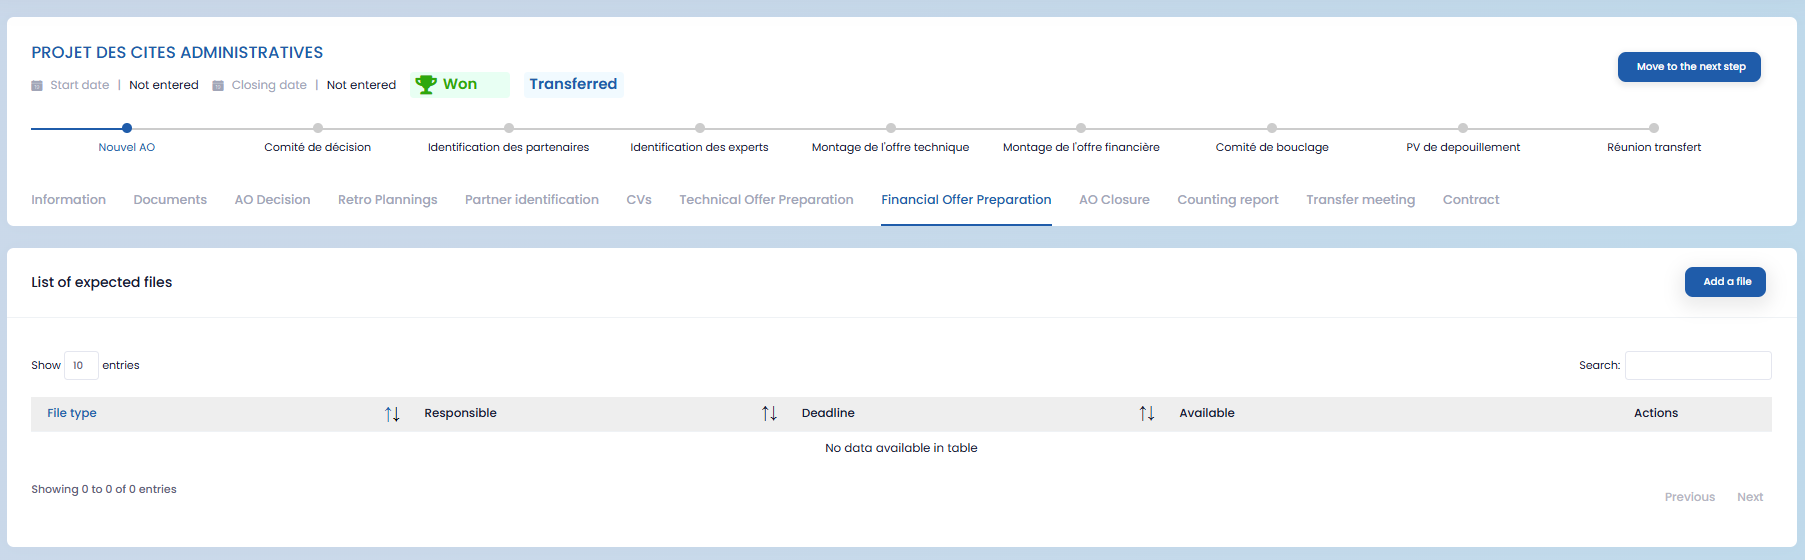Image resolution: width=1805 pixels, height=560 pixels.
Task: Click the PV de depouillement step dot
Action: (x=1463, y=128)
